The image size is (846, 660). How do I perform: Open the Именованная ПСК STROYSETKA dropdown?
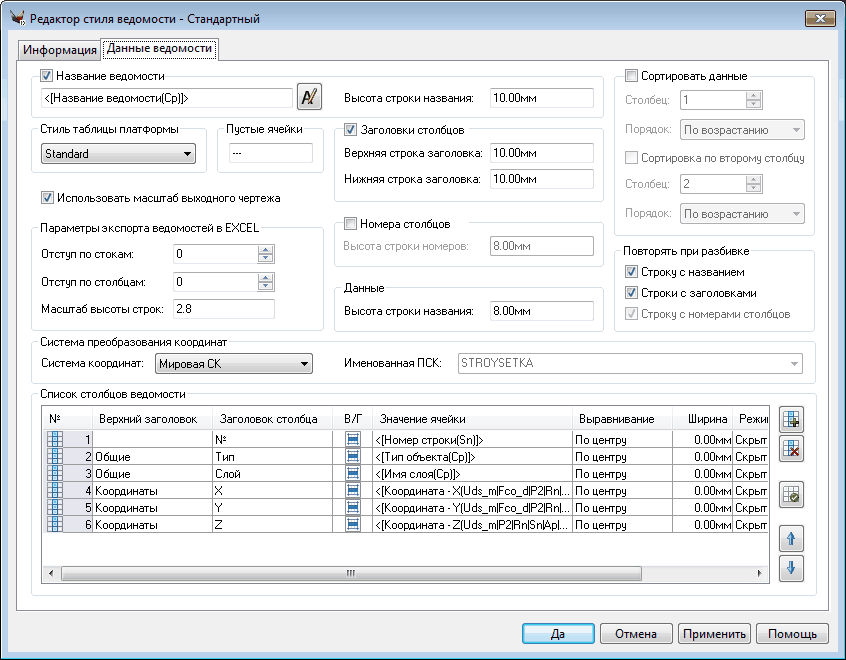(x=629, y=364)
